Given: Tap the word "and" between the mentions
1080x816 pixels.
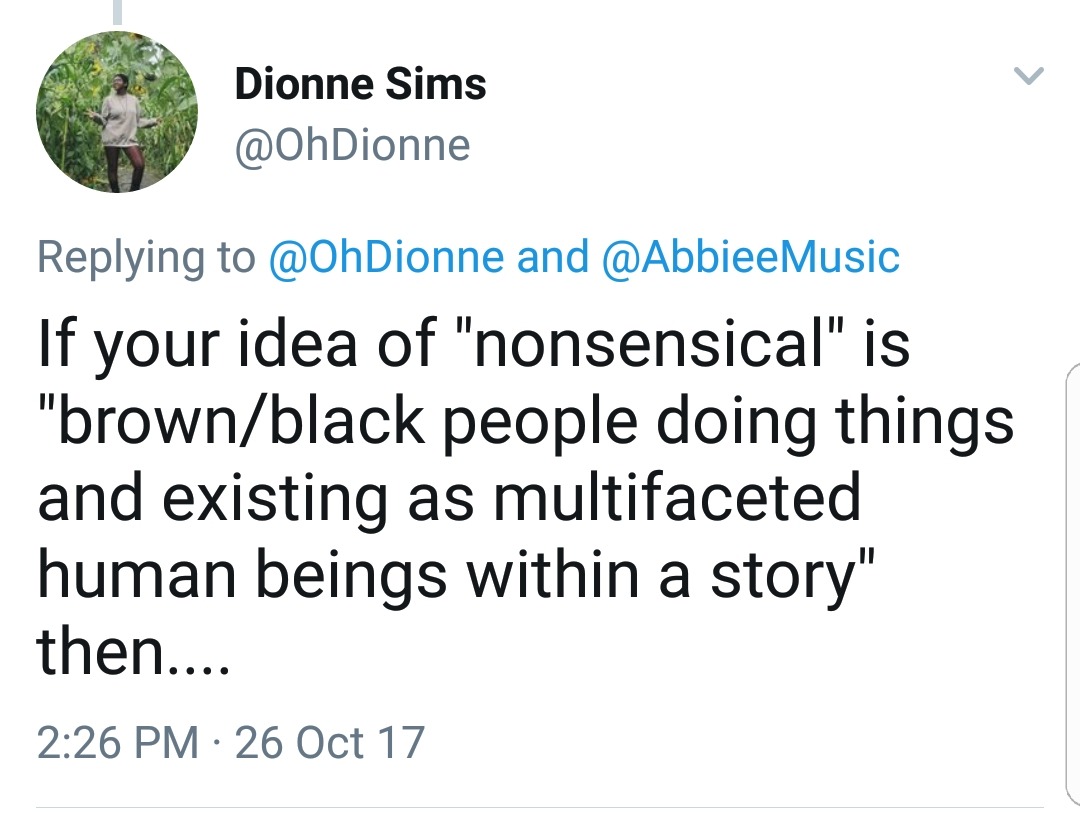Looking at the screenshot, I should click(552, 257).
